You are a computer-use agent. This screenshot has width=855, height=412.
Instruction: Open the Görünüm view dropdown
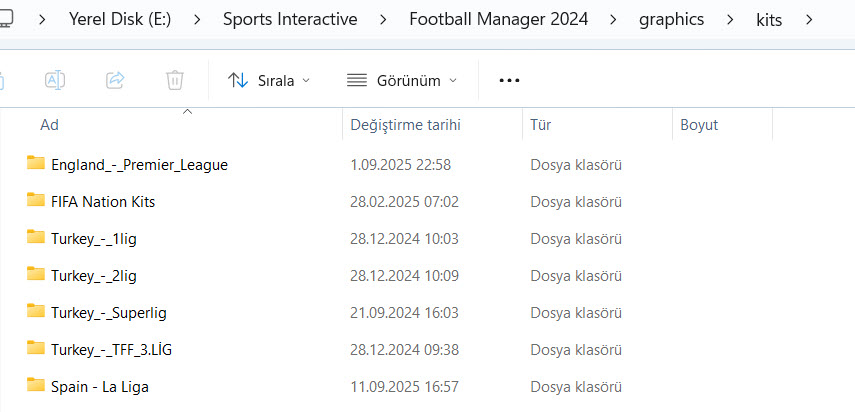pyautogui.click(x=401, y=80)
